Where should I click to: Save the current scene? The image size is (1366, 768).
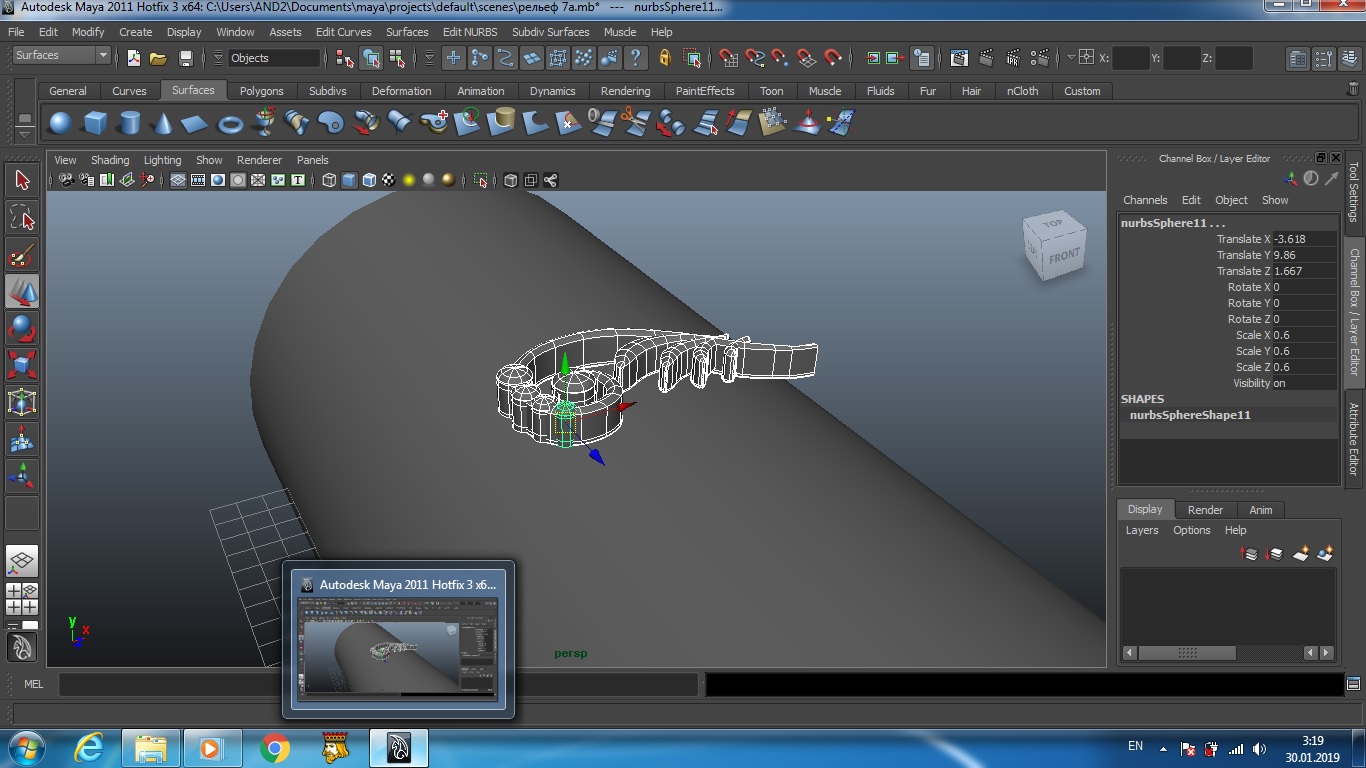pos(185,58)
